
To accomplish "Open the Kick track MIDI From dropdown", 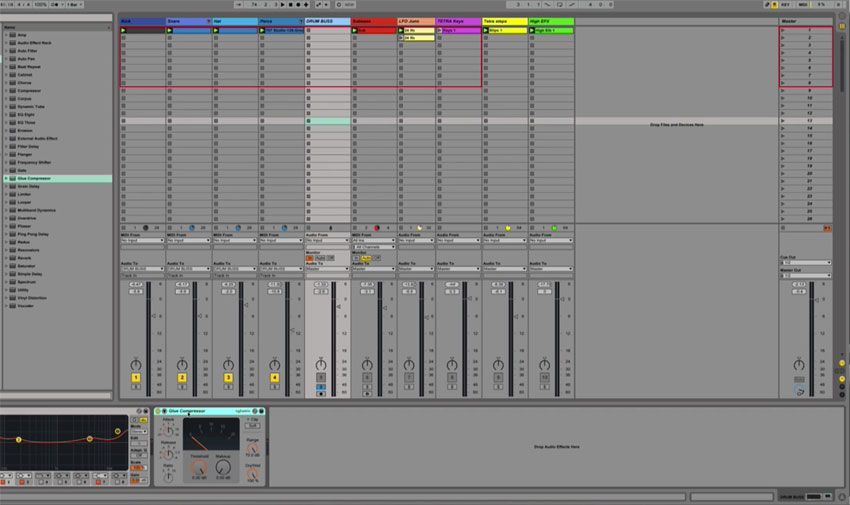I will (143, 240).
